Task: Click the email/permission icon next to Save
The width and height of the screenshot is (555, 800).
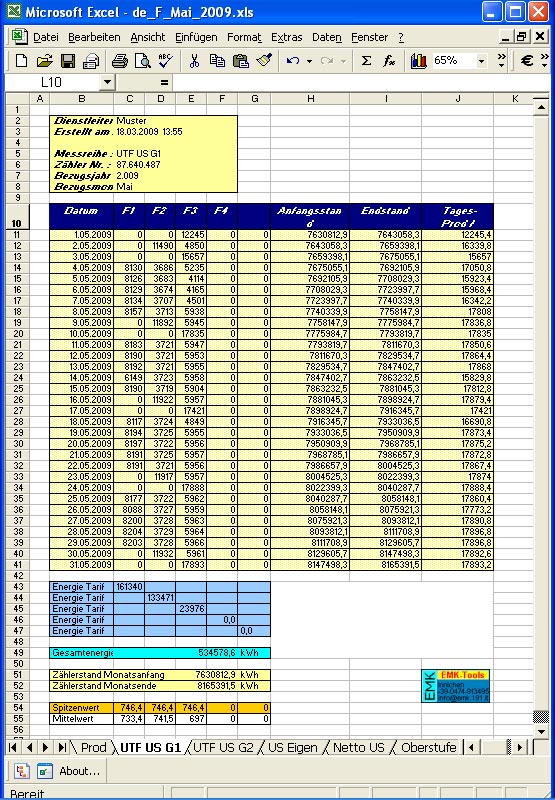Action: click(x=91, y=61)
